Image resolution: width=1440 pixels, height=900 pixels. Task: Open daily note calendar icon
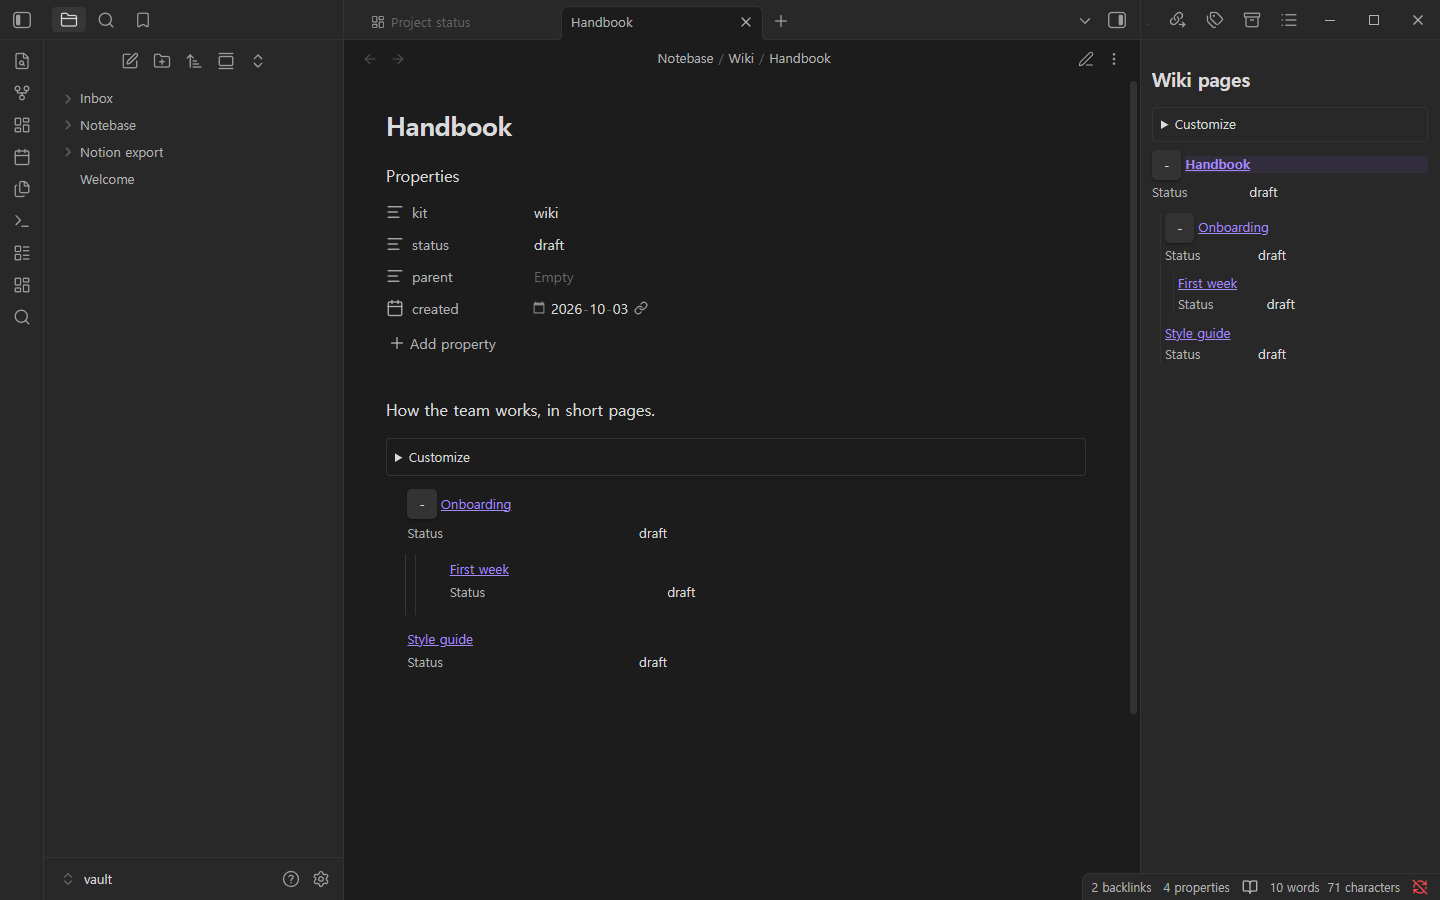[x=22, y=157]
